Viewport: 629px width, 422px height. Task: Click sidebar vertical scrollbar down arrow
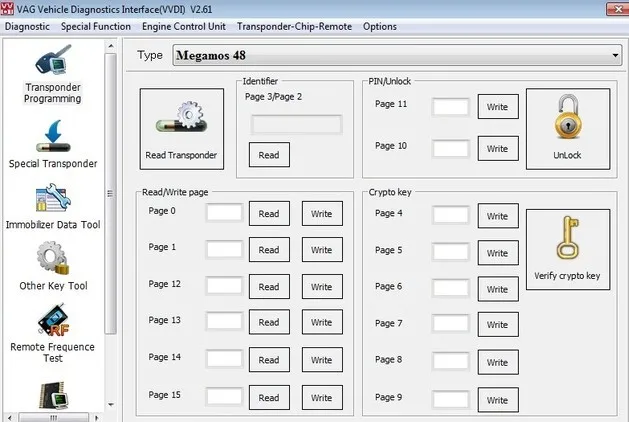point(111,404)
